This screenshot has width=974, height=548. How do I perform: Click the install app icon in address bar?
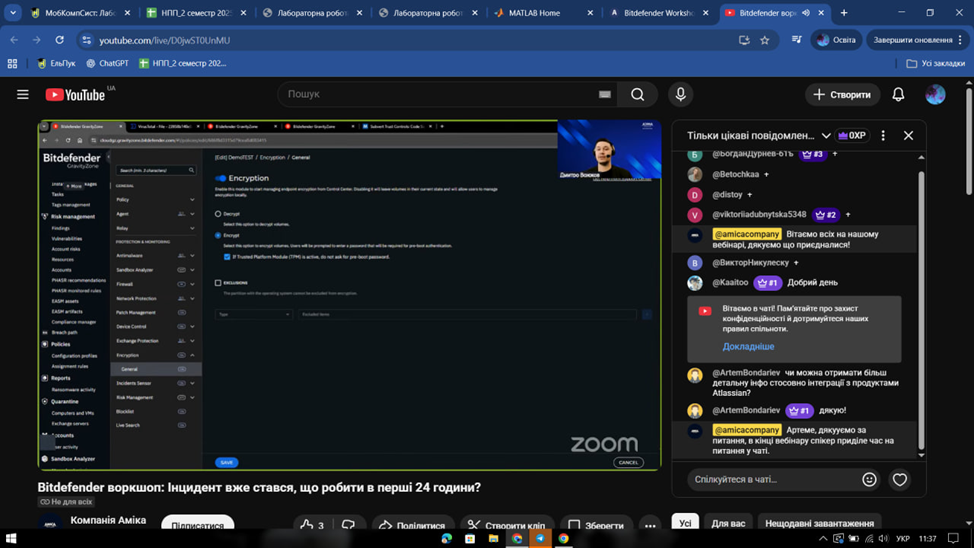tap(744, 40)
